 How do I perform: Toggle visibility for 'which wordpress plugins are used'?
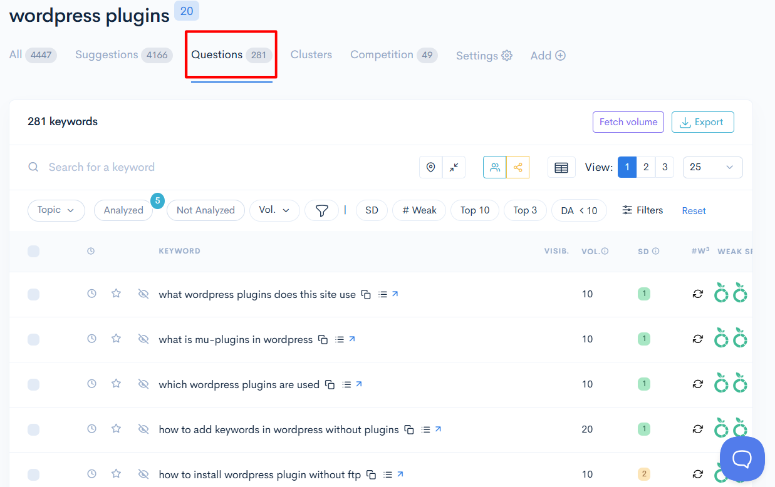click(143, 384)
